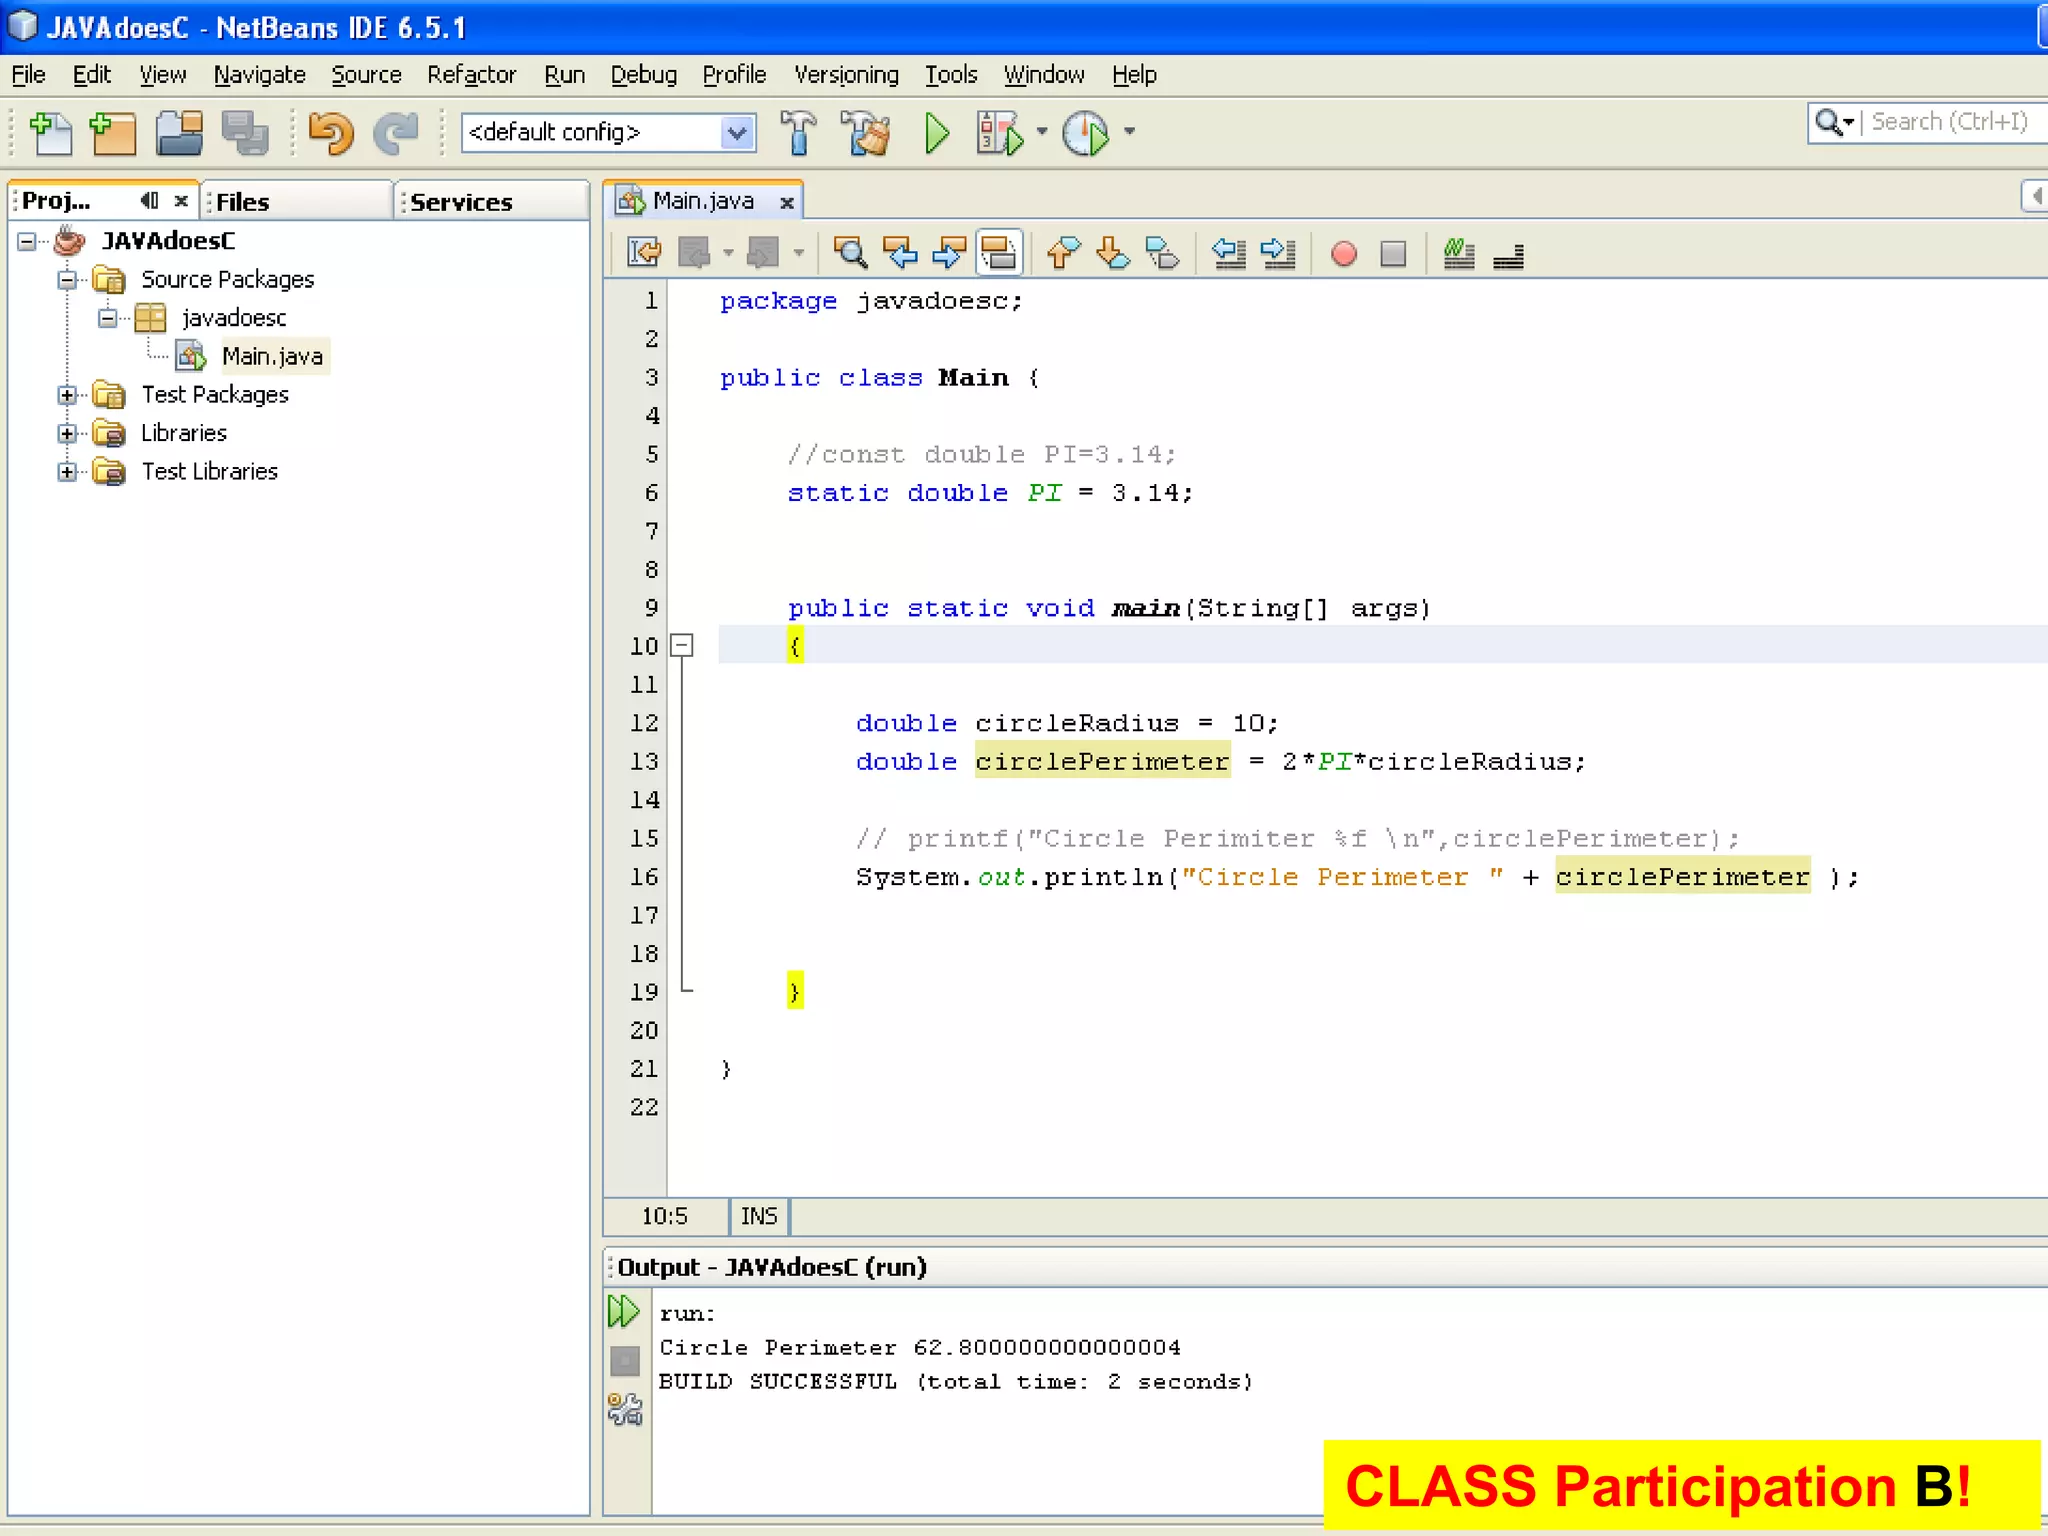This screenshot has width=2048, height=1536.
Task: Open the Versioning menu
Action: click(846, 75)
